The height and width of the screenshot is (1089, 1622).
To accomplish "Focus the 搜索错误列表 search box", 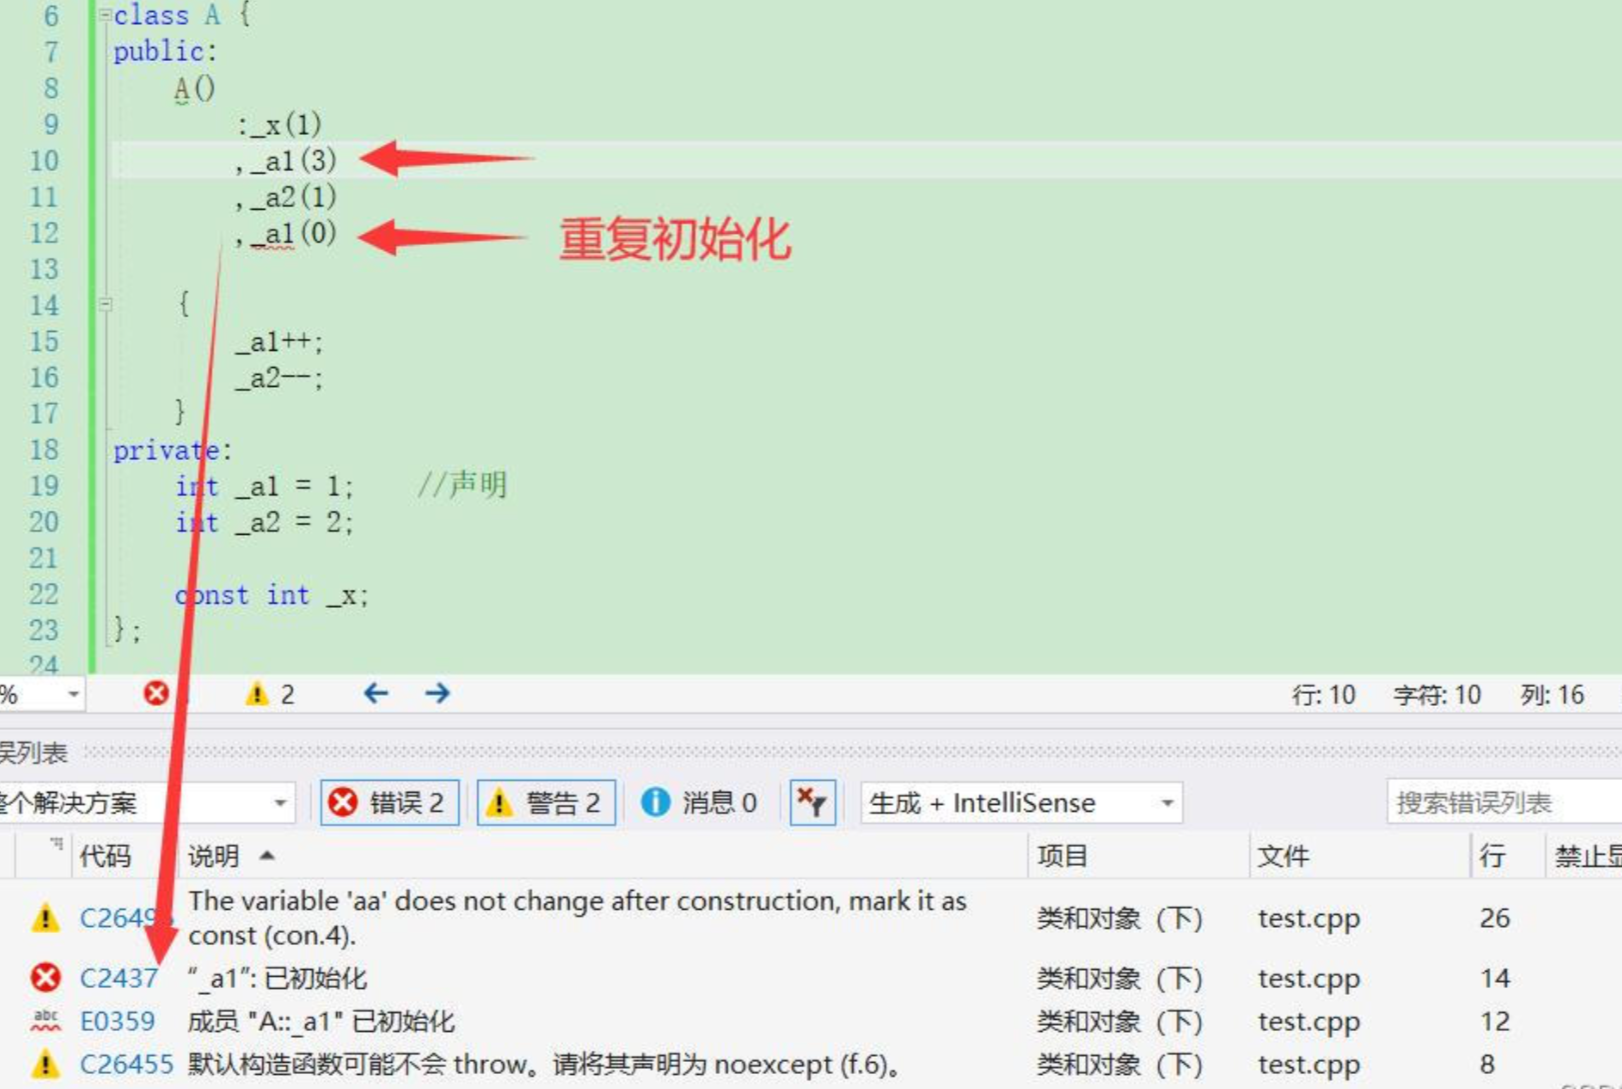I will 1504,802.
